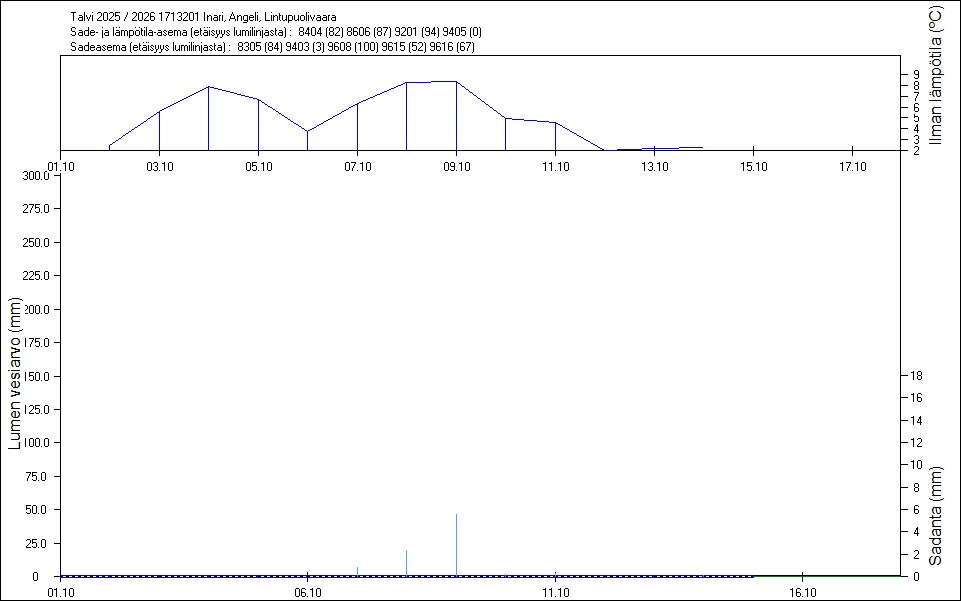Click the temperature line low point at 06.10

click(x=307, y=131)
